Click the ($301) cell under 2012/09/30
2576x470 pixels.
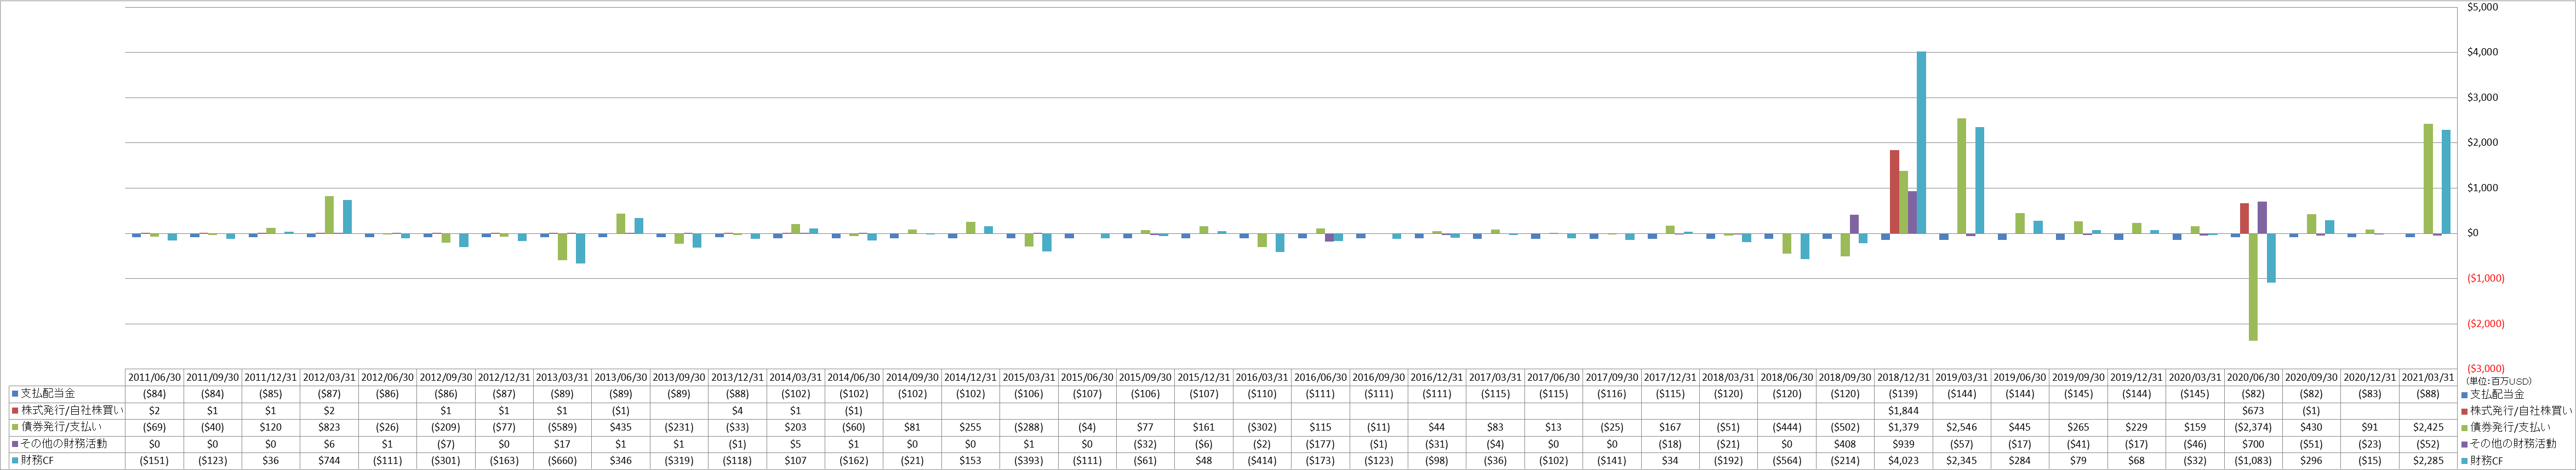[x=446, y=461]
